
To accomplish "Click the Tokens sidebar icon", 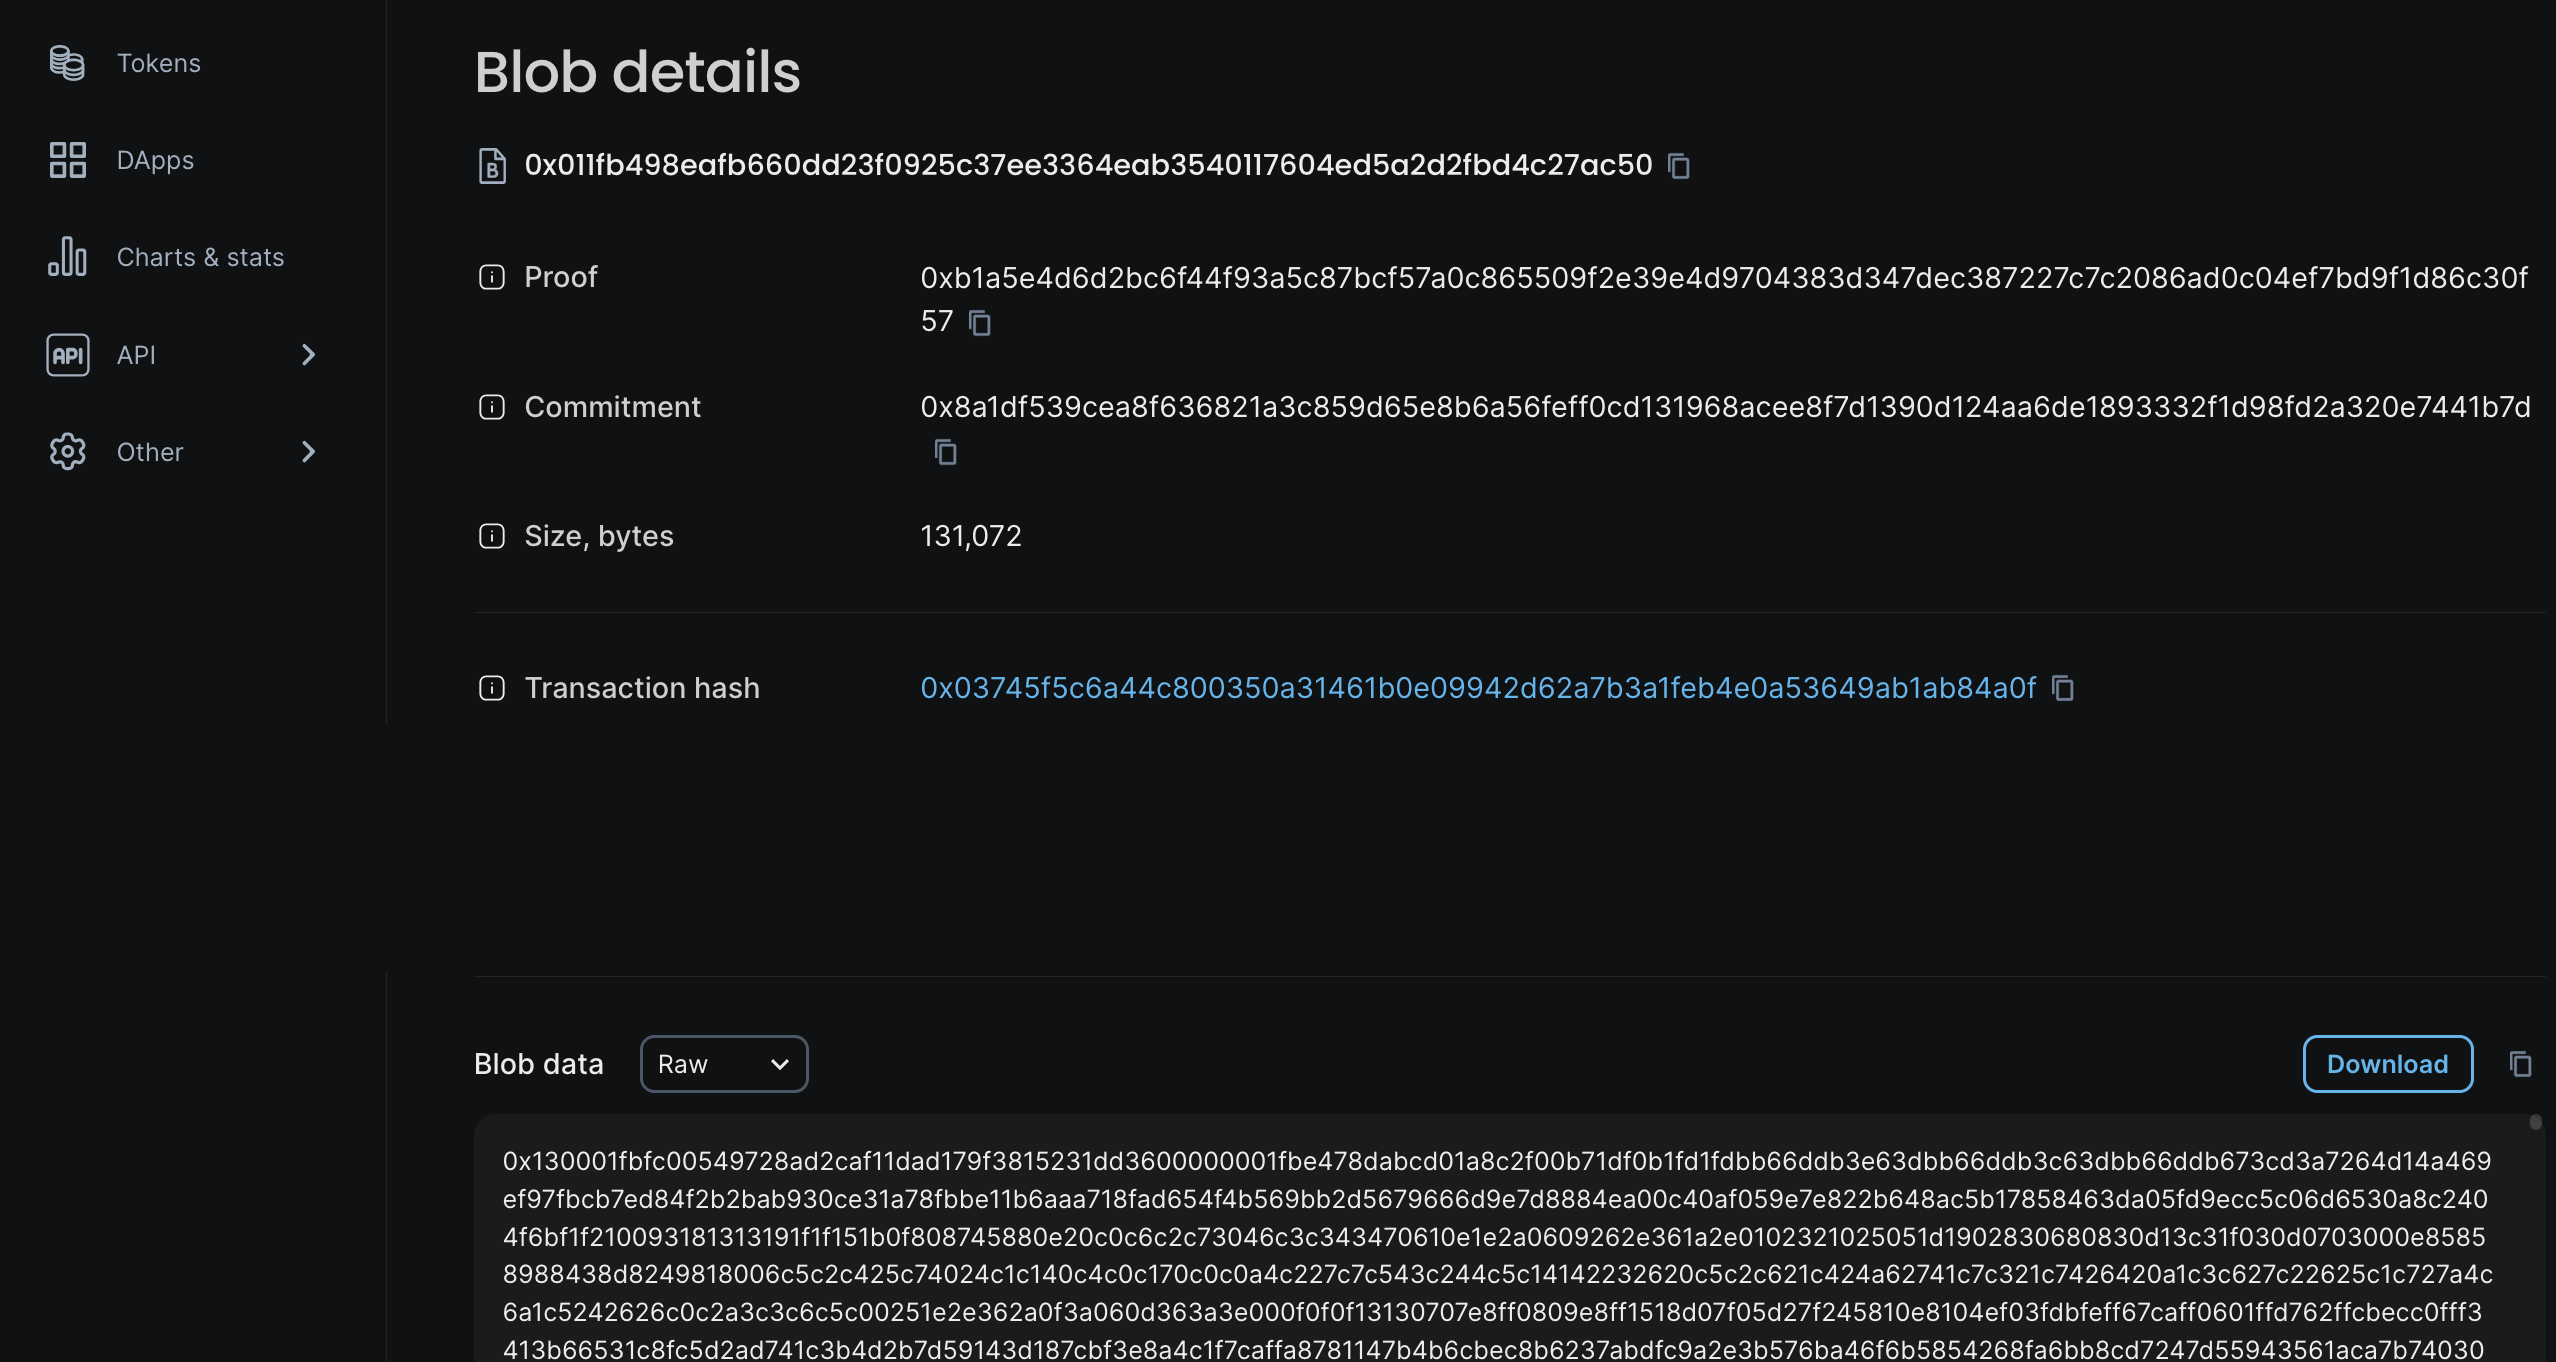I will pyautogui.click(x=68, y=63).
